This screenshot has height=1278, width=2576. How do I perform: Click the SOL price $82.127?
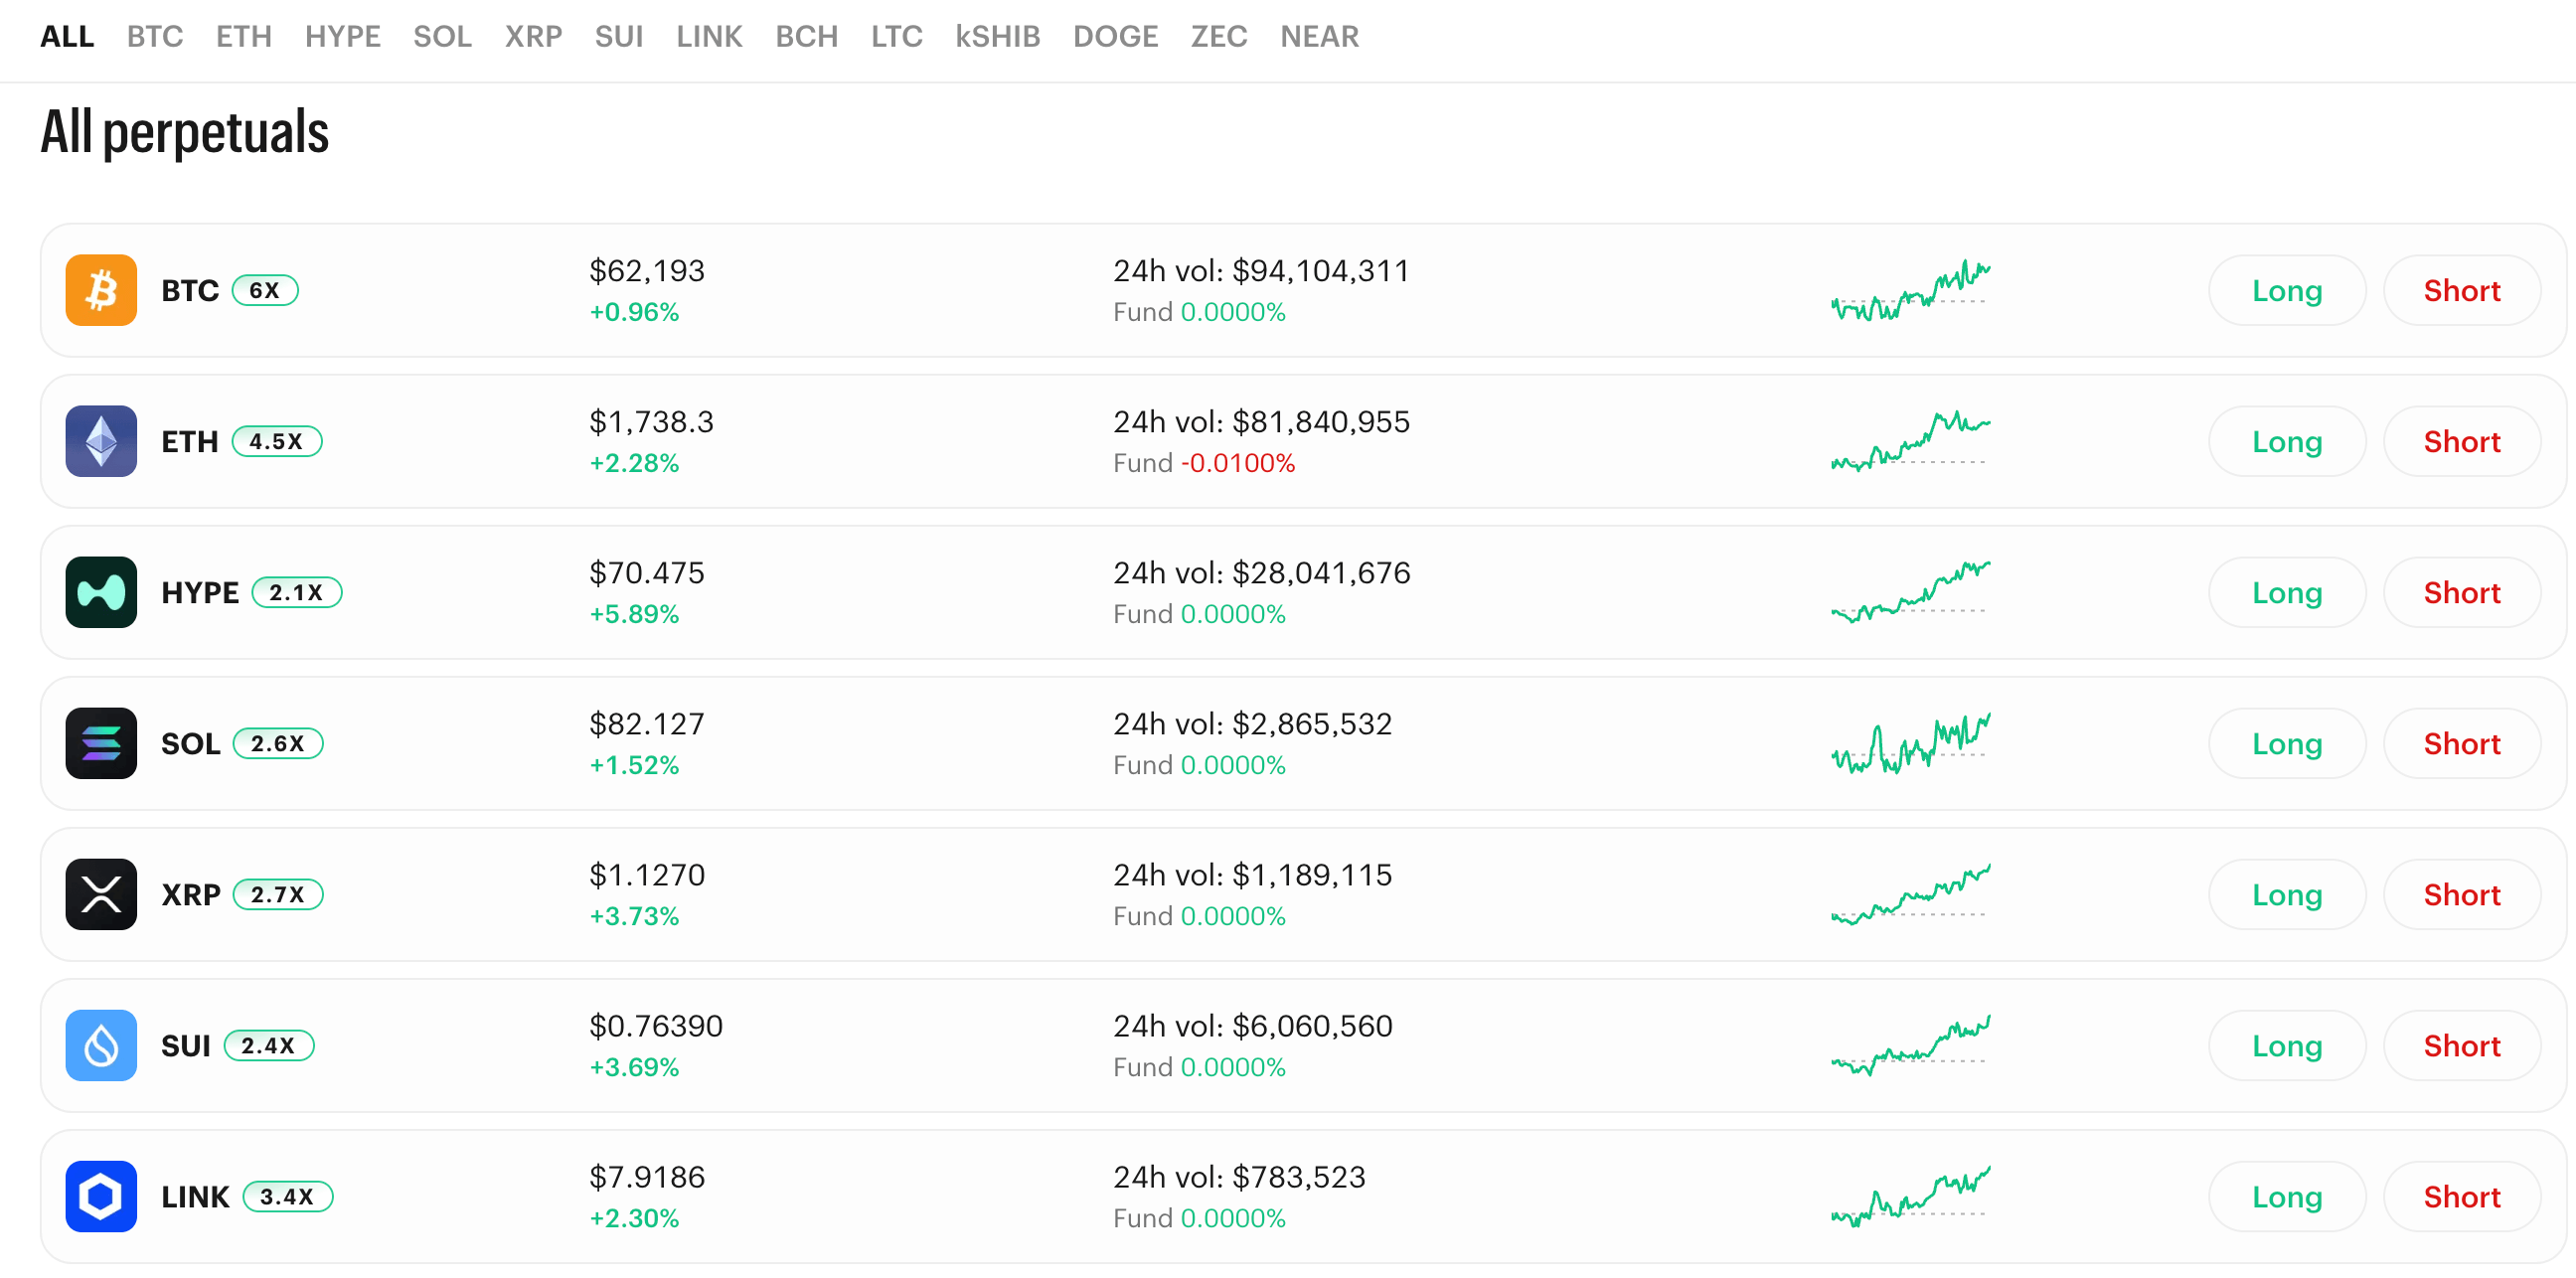(647, 724)
